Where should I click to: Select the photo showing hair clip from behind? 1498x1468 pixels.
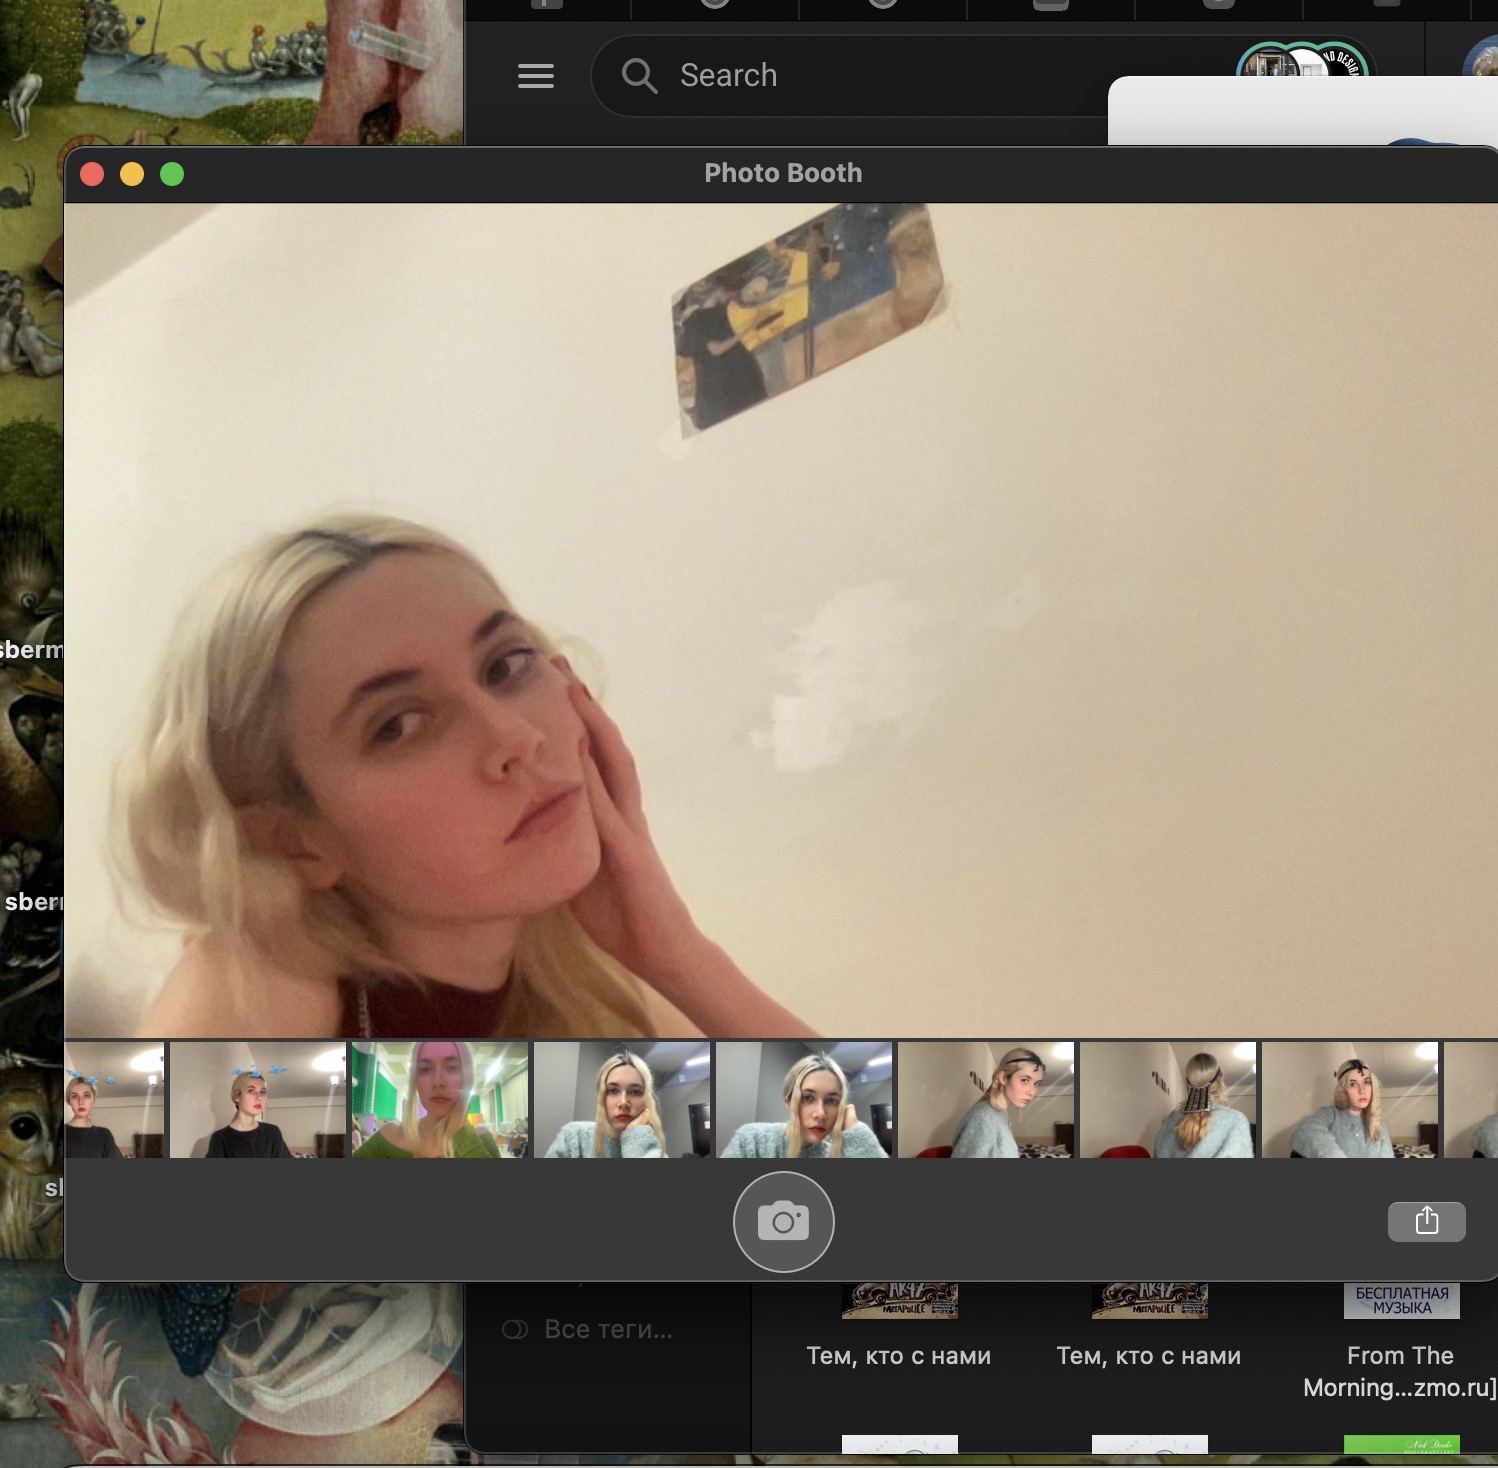(1168, 1100)
